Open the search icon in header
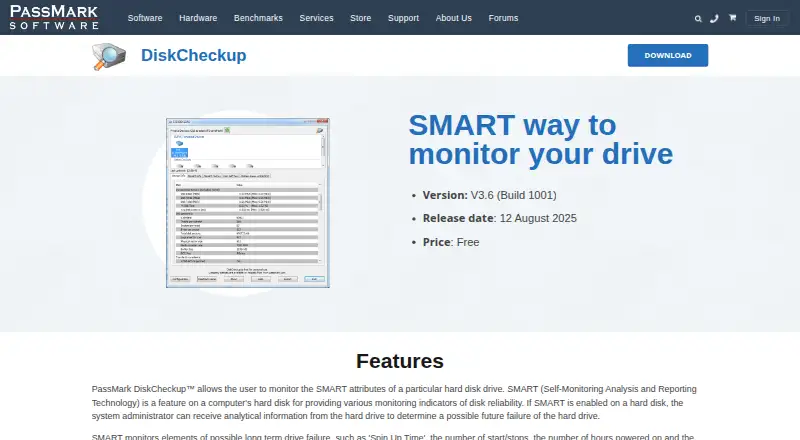Viewport: 800px width, 440px height. tap(698, 19)
